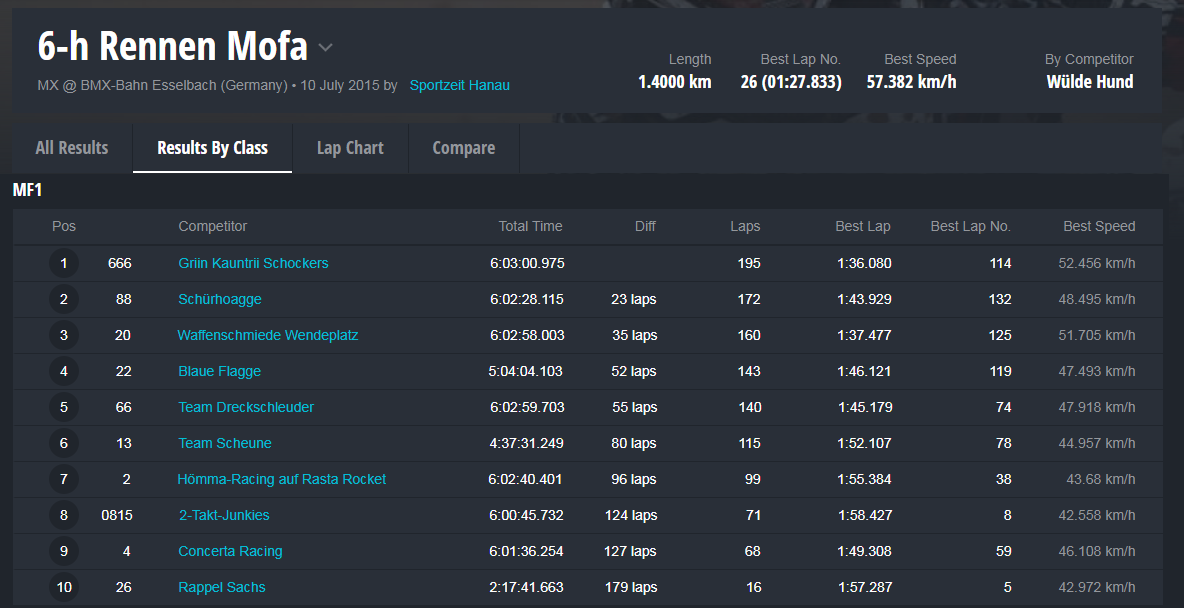
Task: View the Blaue Flagge team details
Action: pyautogui.click(x=219, y=371)
